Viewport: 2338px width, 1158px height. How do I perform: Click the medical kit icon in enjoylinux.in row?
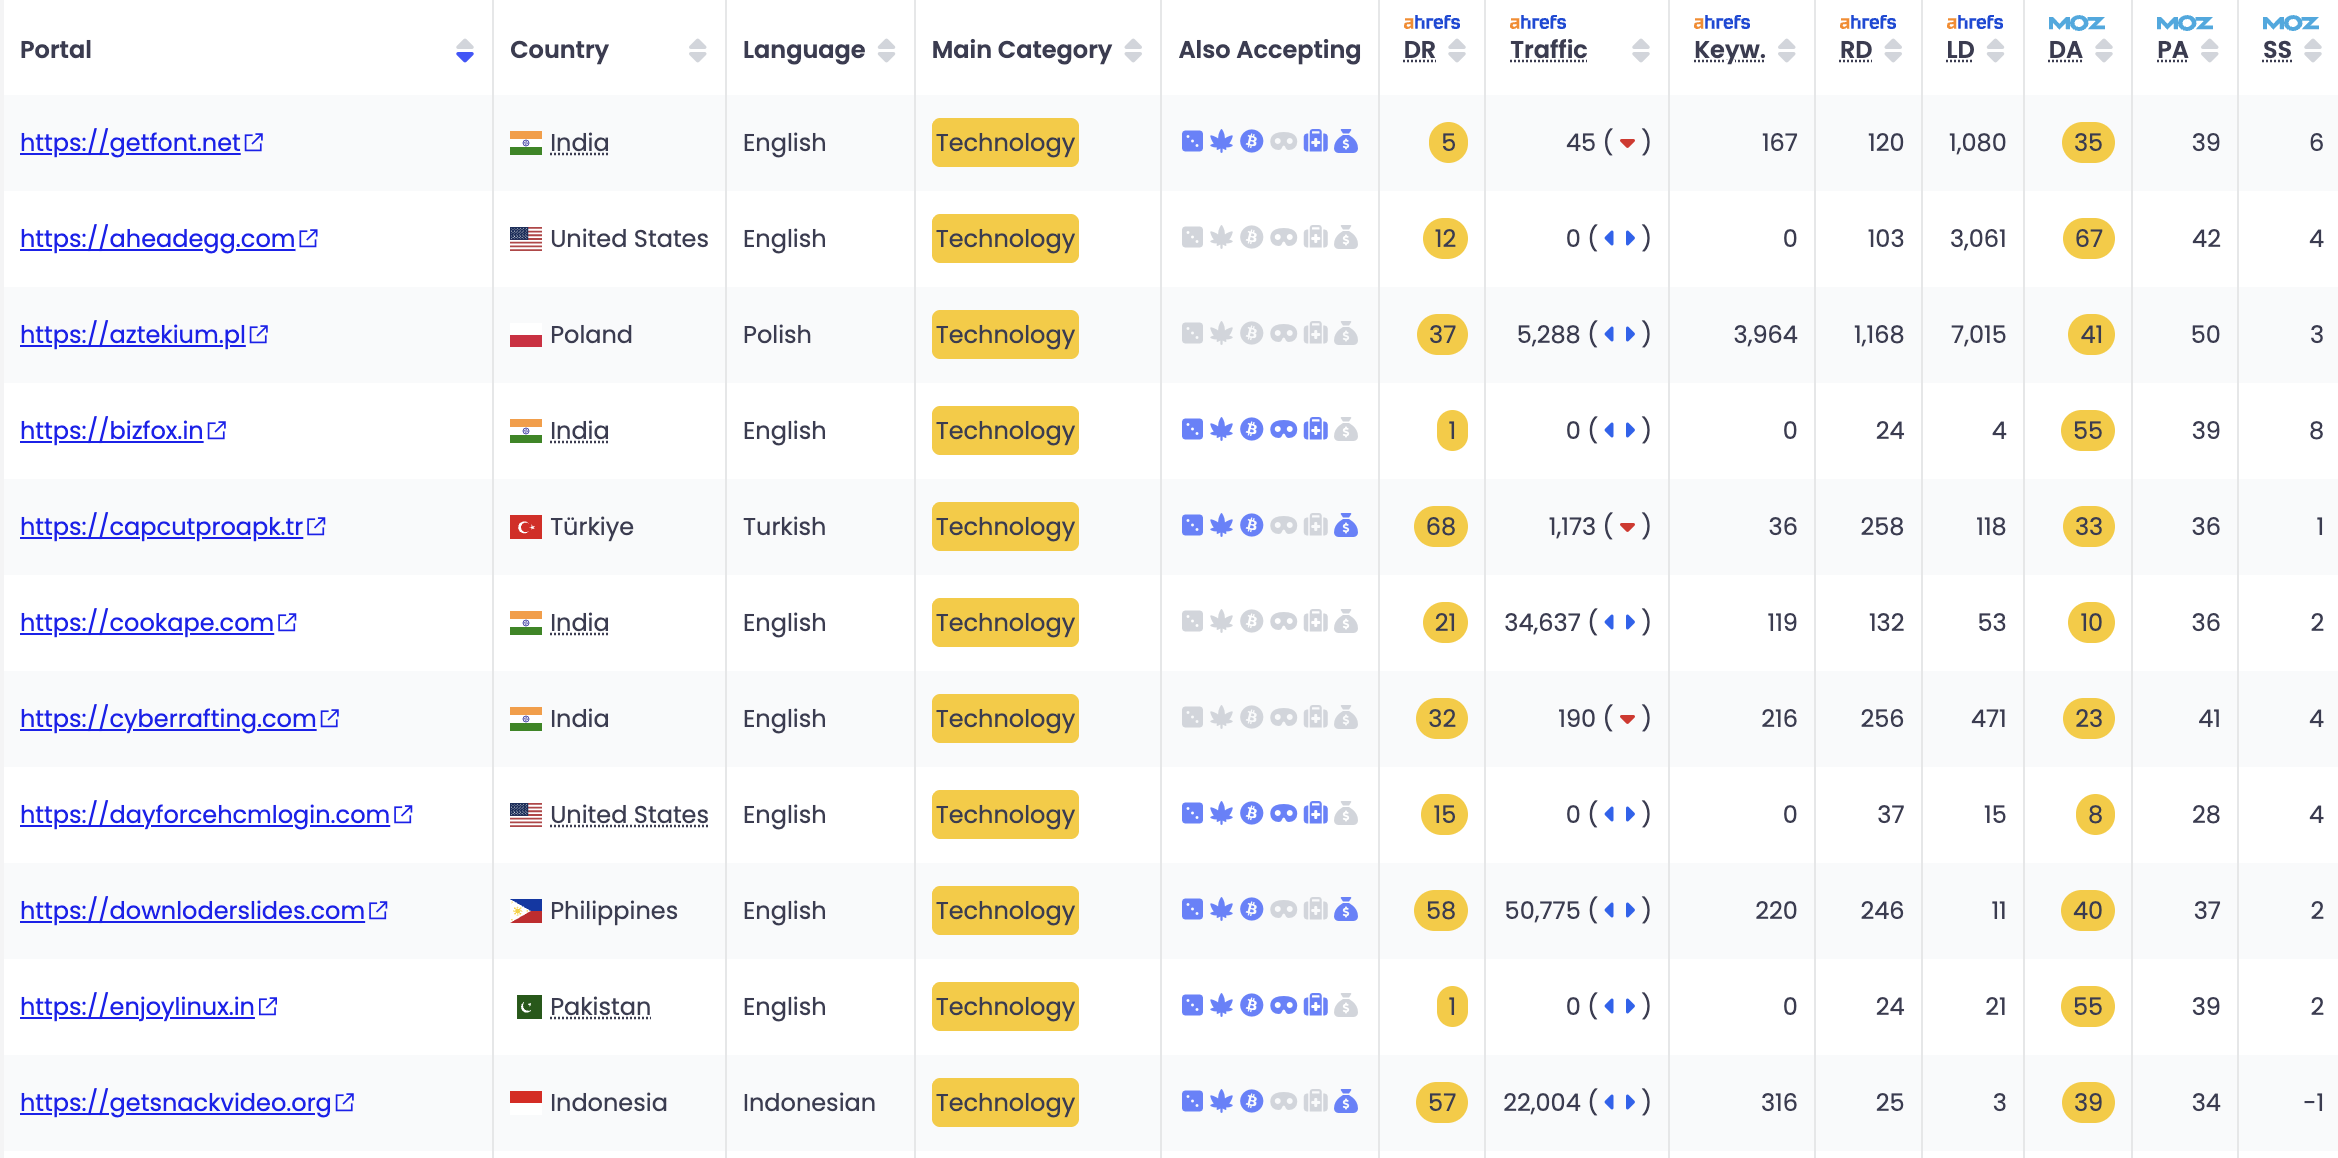pos(1316,1006)
